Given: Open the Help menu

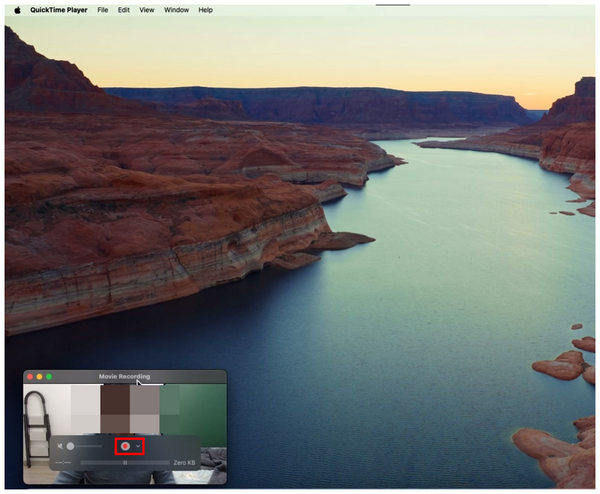Looking at the screenshot, I should [x=205, y=10].
